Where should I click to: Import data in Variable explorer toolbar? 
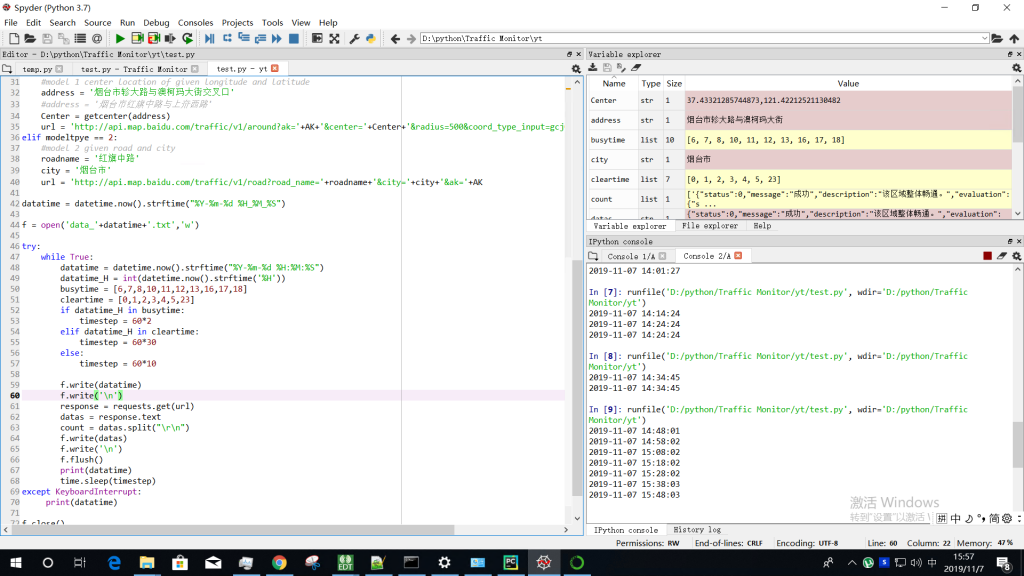pyautogui.click(x=593, y=68)
